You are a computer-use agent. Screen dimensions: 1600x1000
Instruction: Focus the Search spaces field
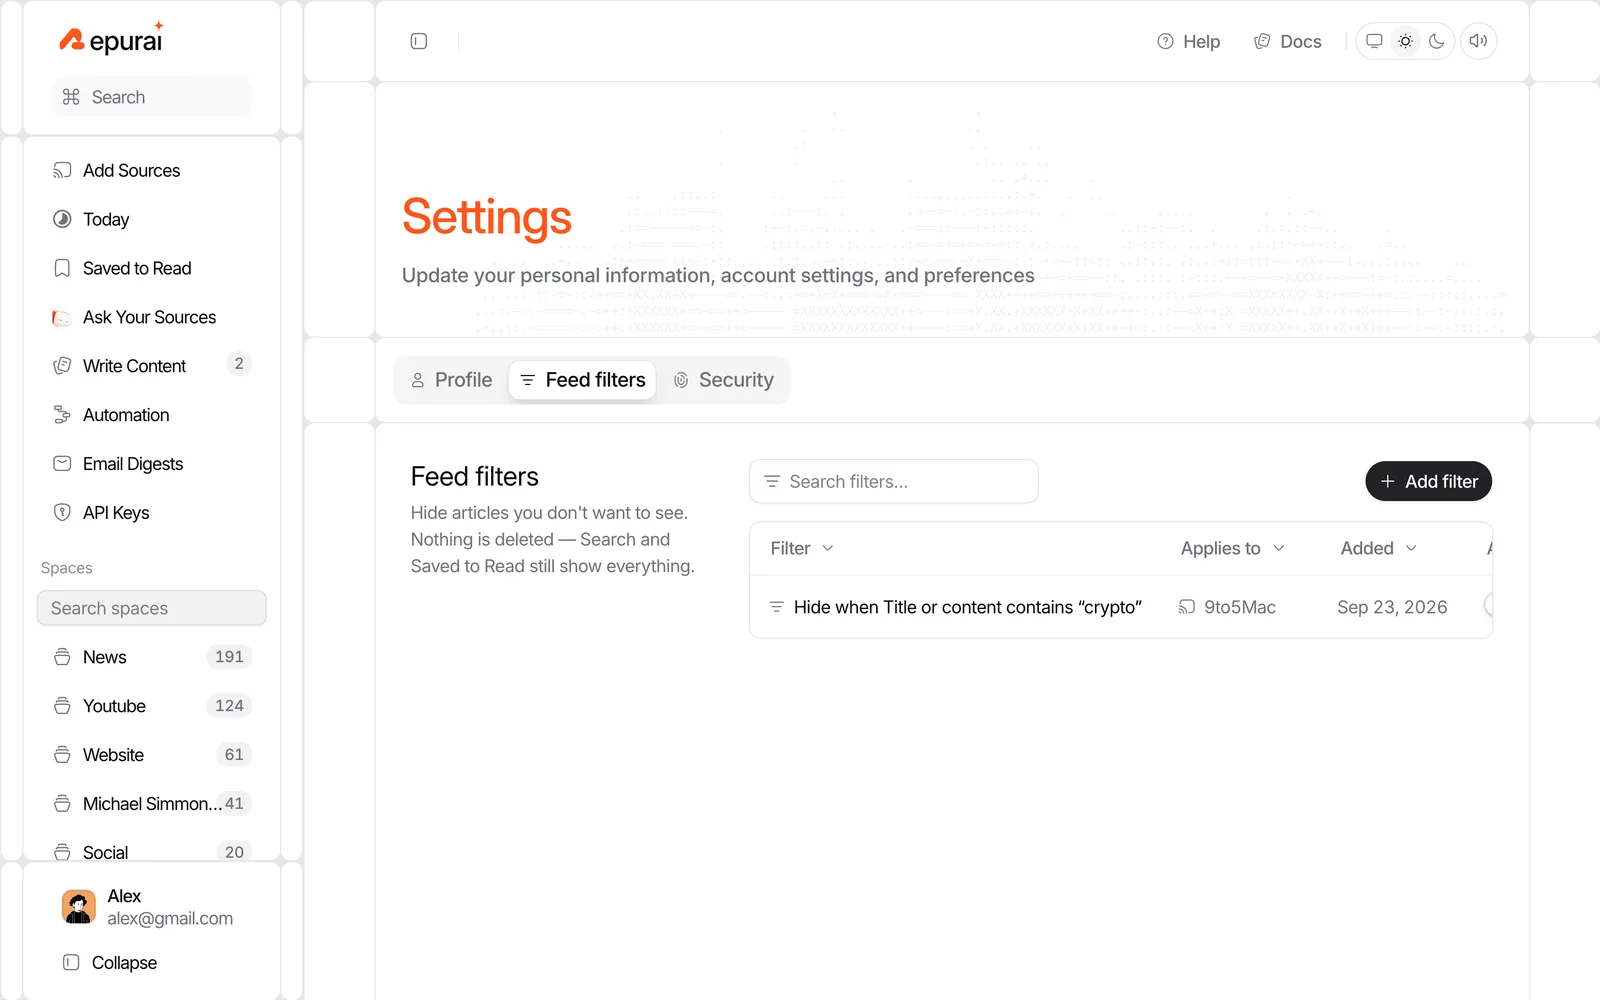coord(152,608)
